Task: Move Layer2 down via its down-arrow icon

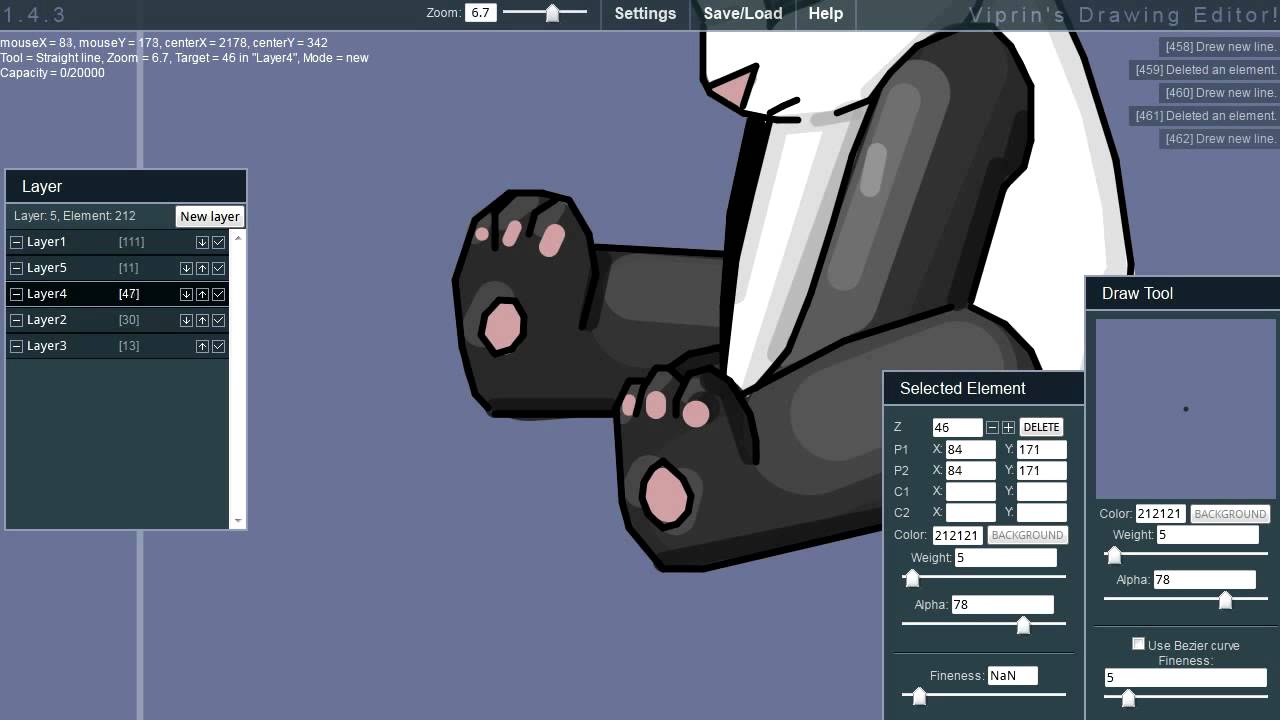Action: [x=187, y=319]
